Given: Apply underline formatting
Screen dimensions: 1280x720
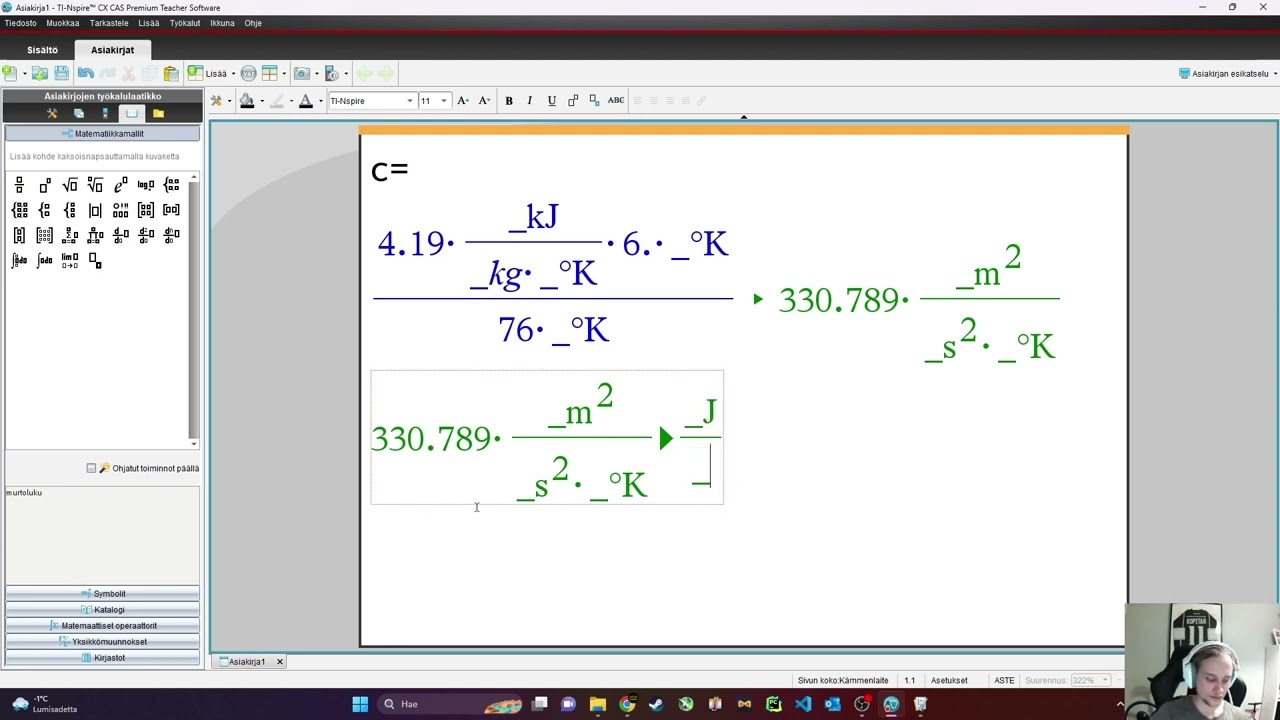Looking at the screenshot, I should (x=551, y=100).
